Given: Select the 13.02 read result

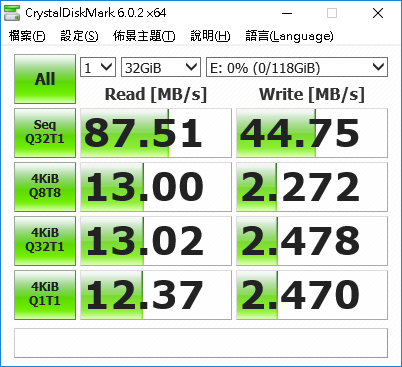Looking at the screenshot, I should point(156,241).
